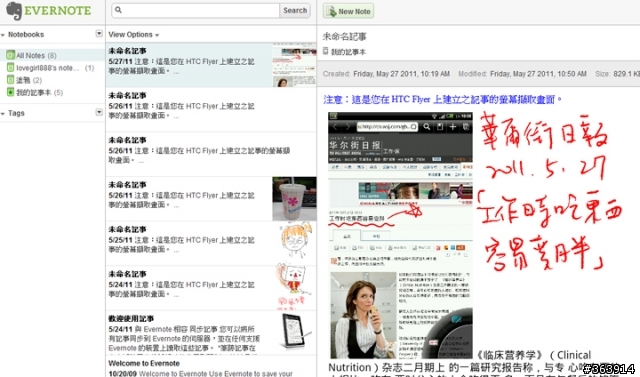
Task: Select All Notes (8) notebook
Action: 52,55
